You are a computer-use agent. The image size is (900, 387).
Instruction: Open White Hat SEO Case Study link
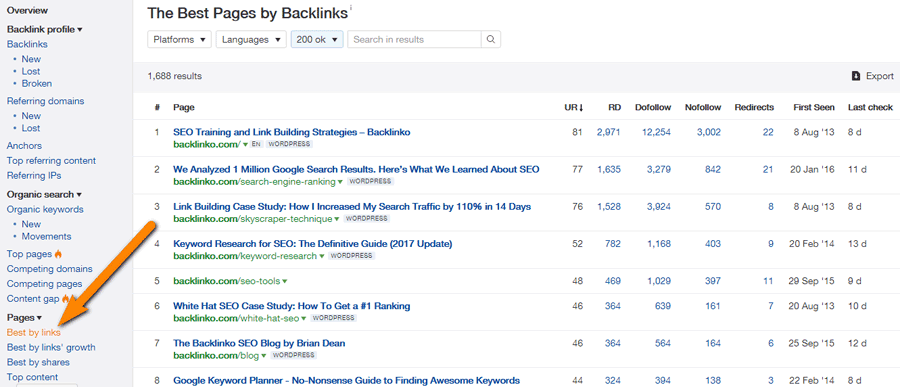click(292, 306)
